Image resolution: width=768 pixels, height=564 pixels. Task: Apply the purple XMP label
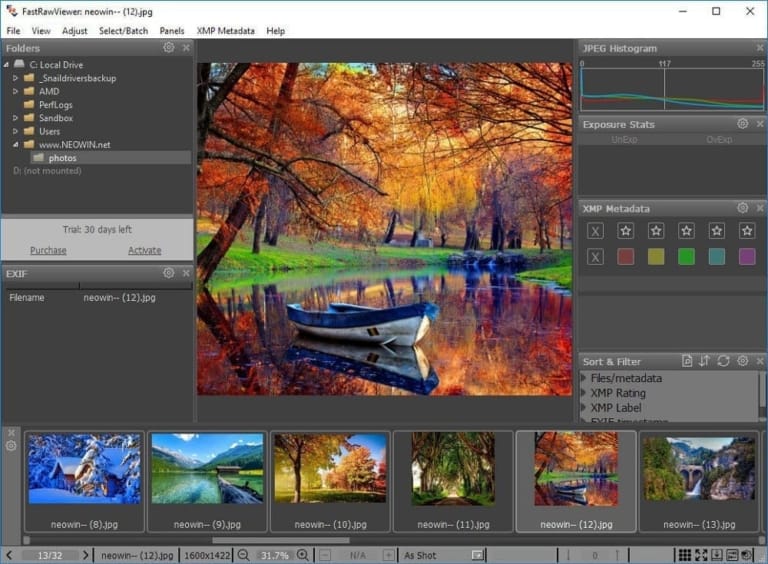pos(747,257)
